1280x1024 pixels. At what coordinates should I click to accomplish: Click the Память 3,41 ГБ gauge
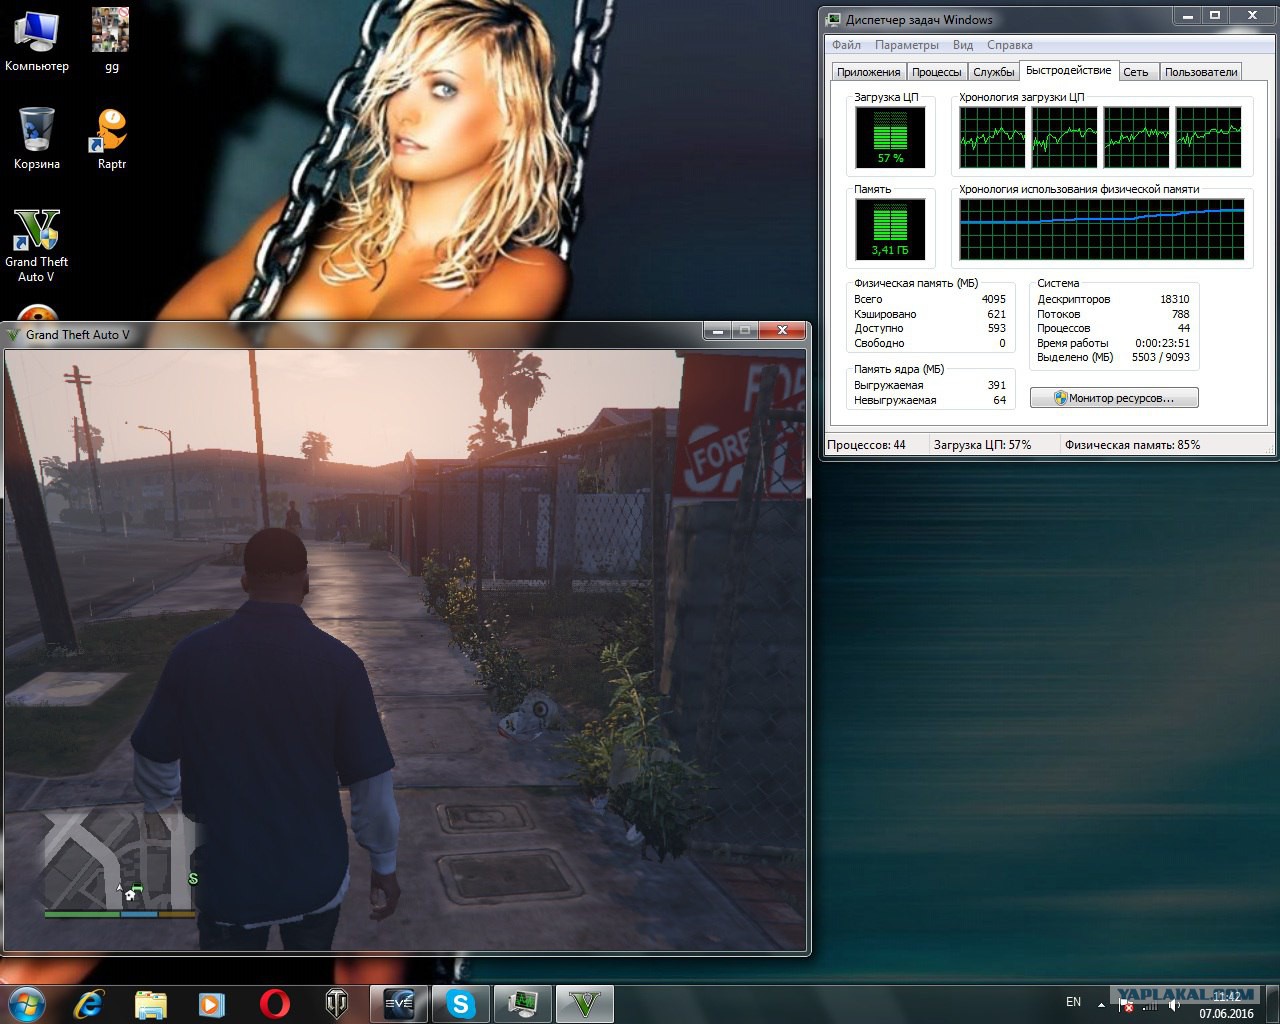coord(890,229)
